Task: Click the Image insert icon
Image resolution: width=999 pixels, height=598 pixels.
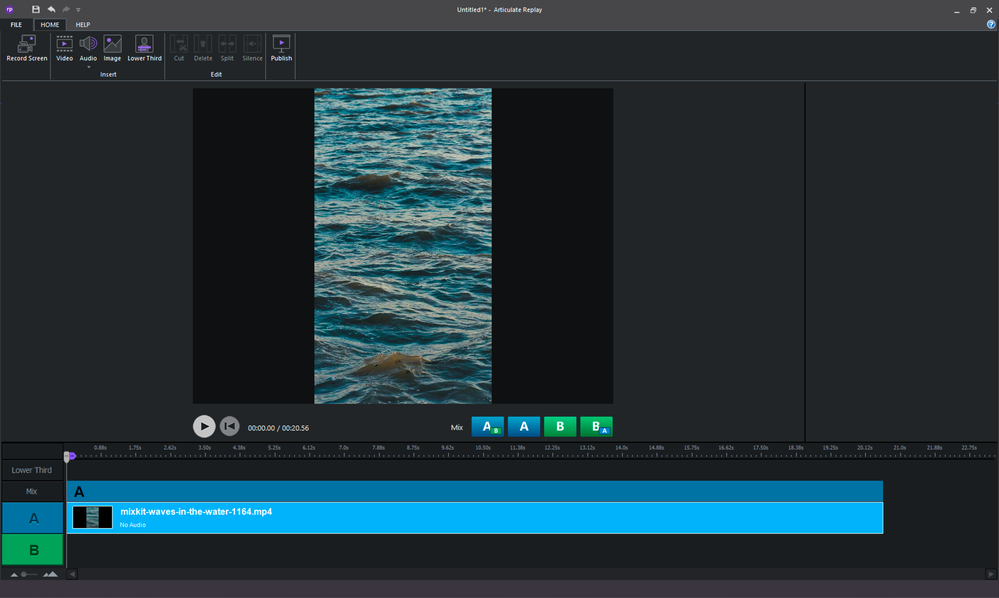Action: pyautogui.click(x=112, y=45)
